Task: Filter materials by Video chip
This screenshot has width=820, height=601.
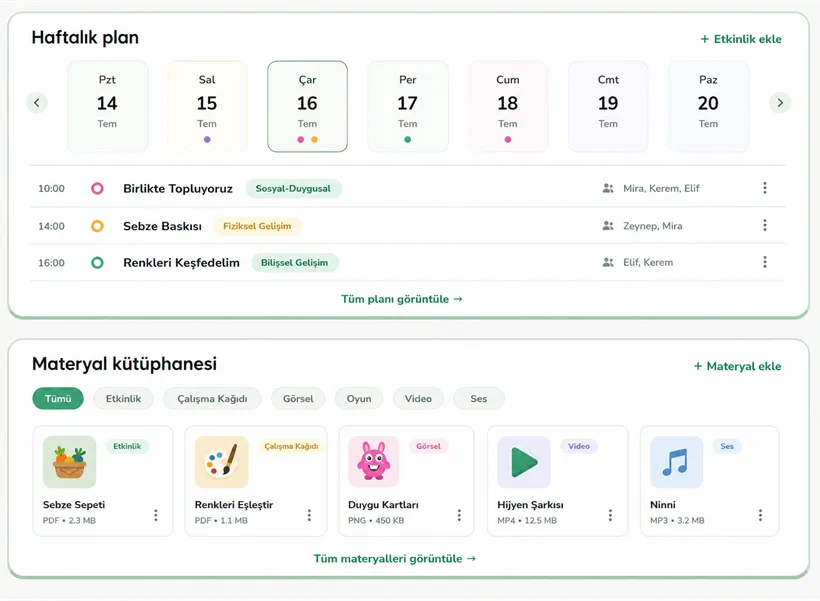Action: coord(418,399)
